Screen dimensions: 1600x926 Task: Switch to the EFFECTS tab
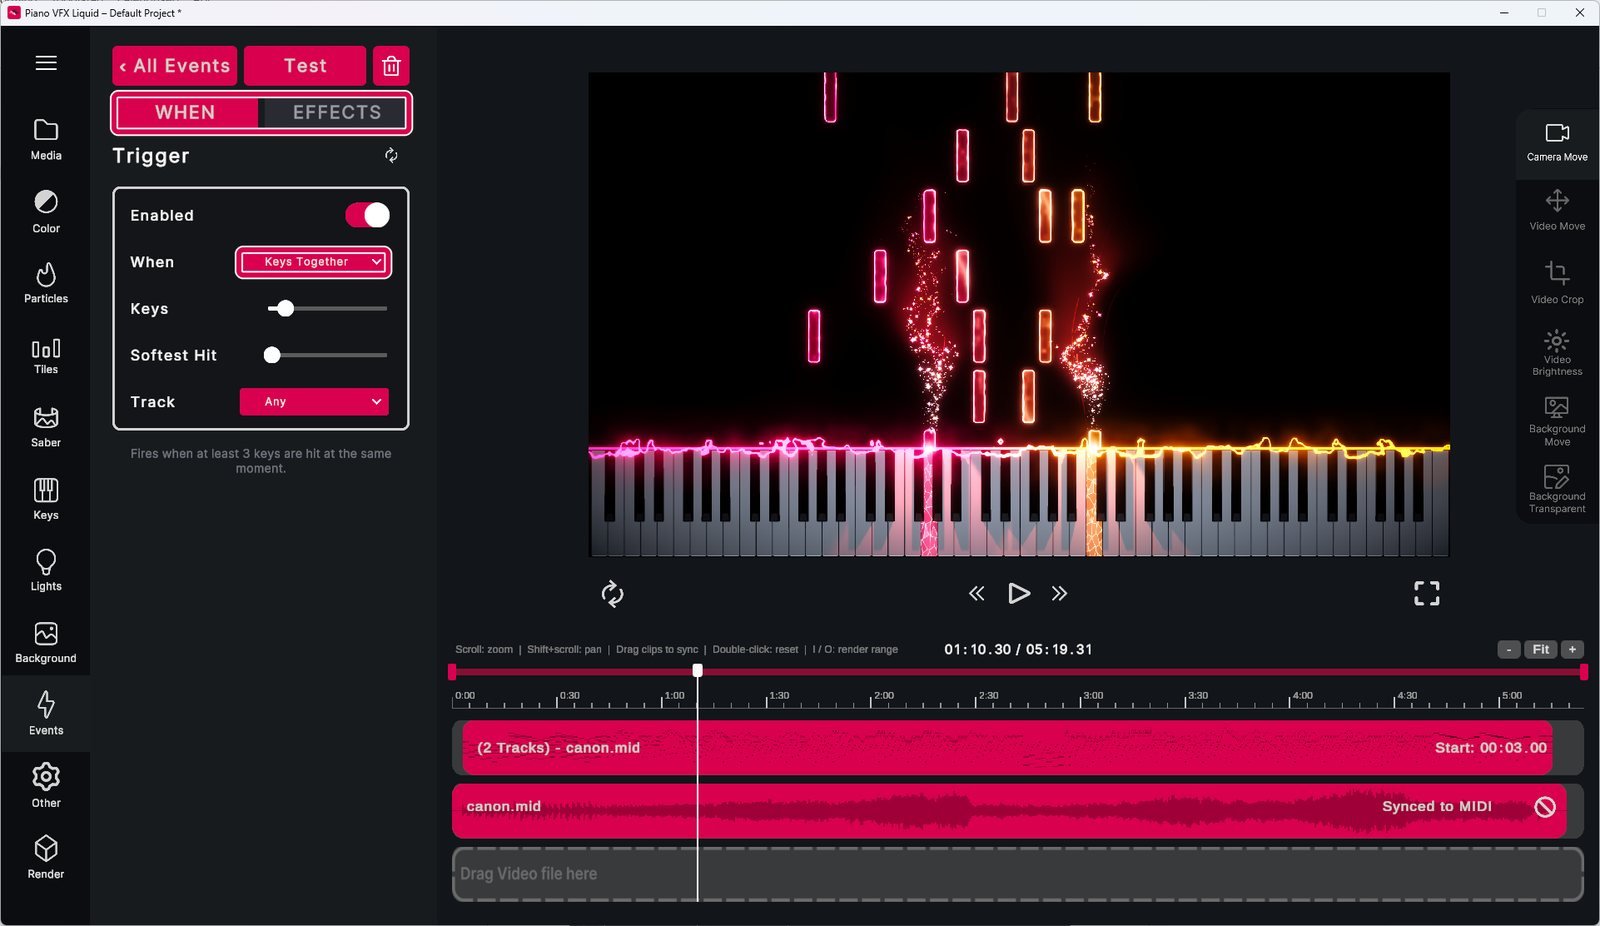tap(335, 113)
